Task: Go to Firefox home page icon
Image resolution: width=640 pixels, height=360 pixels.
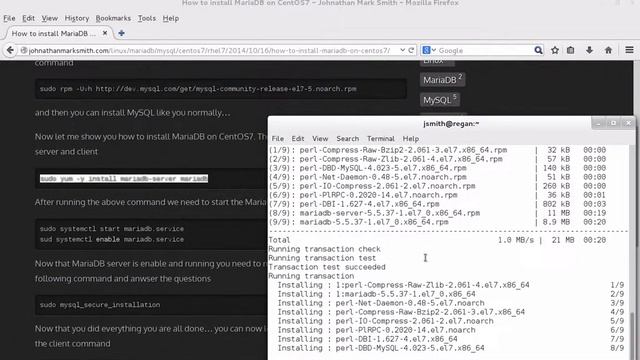Action: point(608,50)
